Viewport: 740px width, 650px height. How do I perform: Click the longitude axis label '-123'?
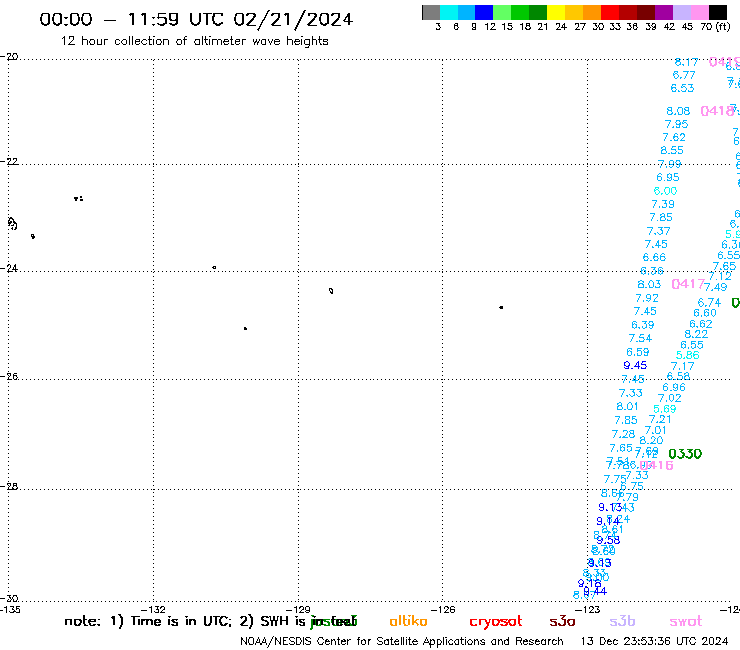588,609
